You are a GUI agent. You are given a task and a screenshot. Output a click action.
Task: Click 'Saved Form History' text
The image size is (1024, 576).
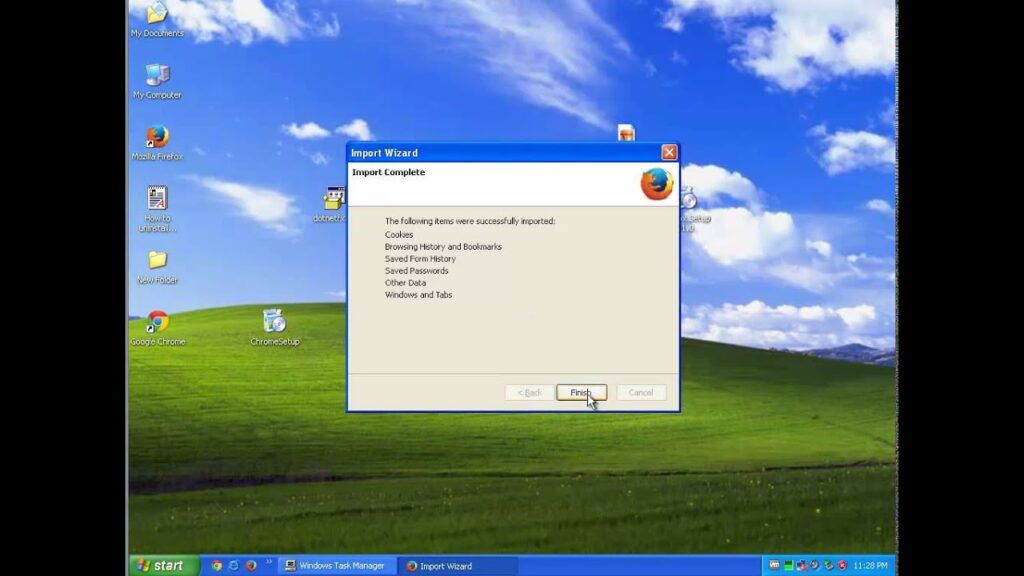coord(420,259)
